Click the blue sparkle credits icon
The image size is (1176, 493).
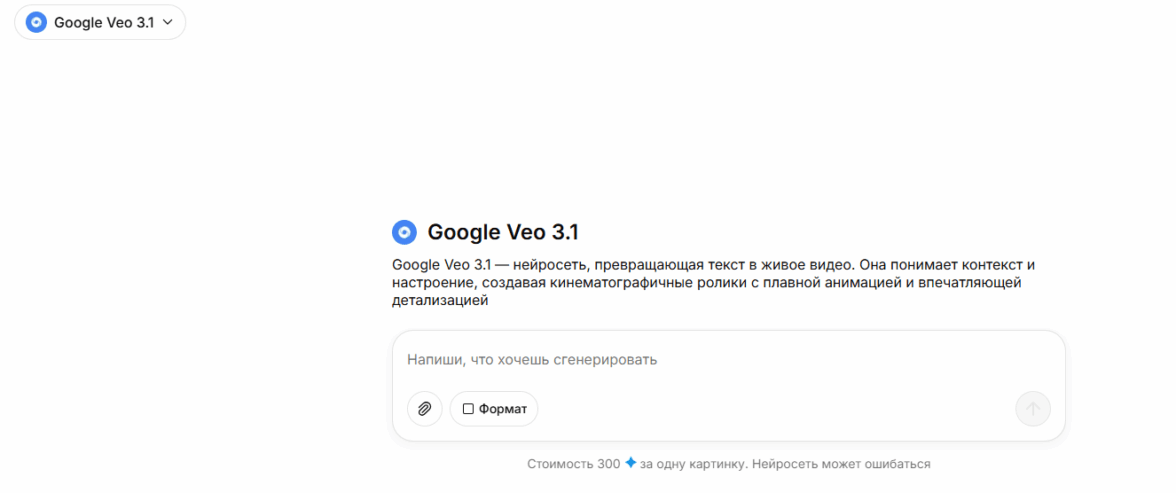pyautogui.click(x=630, y=463)
